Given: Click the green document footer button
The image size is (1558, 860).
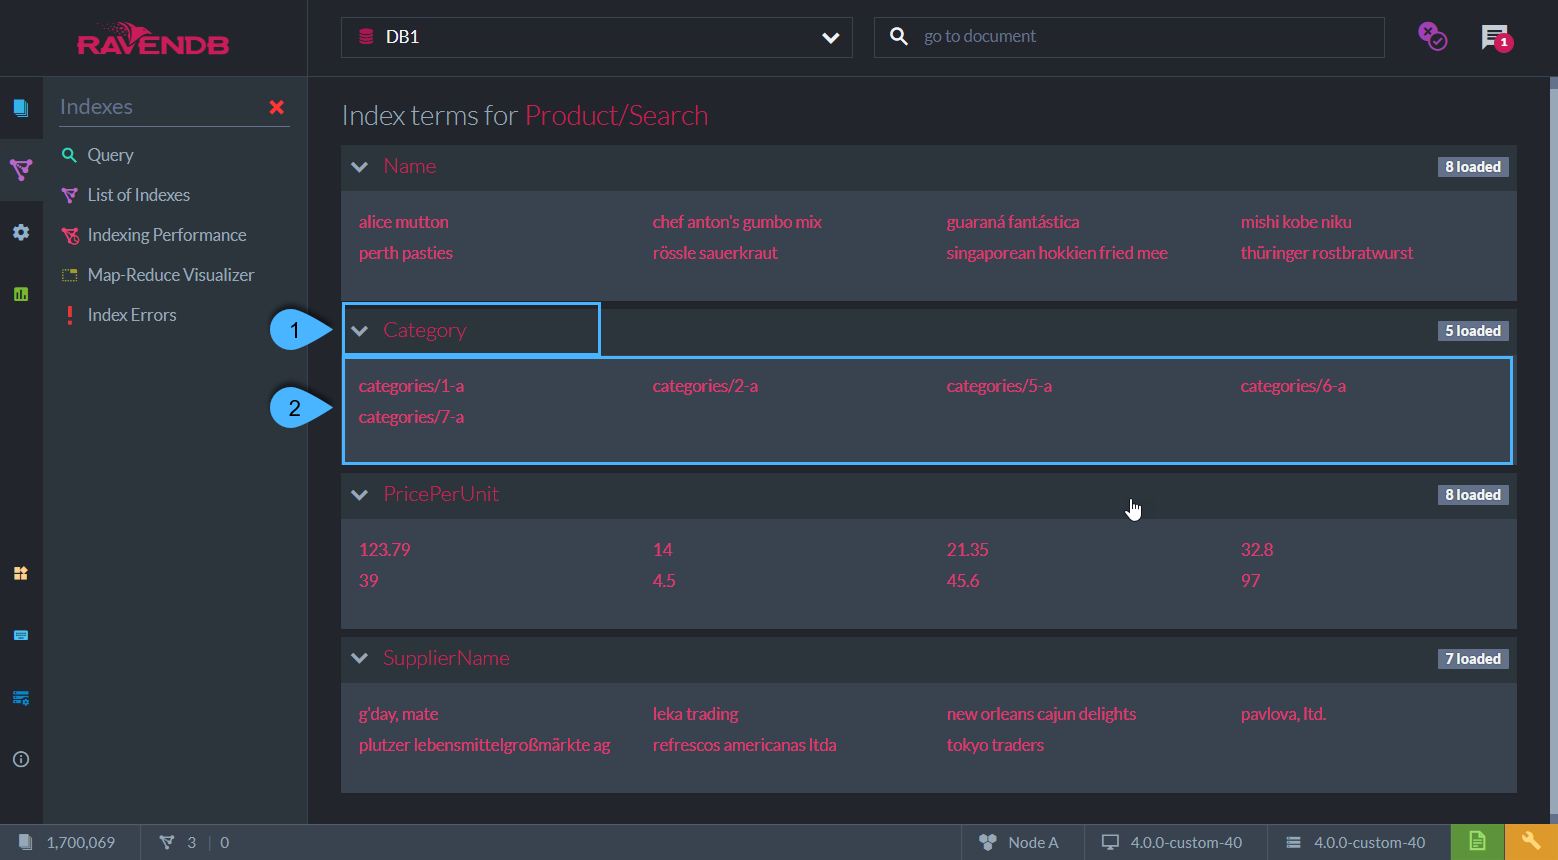Looking at the screenshot, I should (x=1478, y=842).
